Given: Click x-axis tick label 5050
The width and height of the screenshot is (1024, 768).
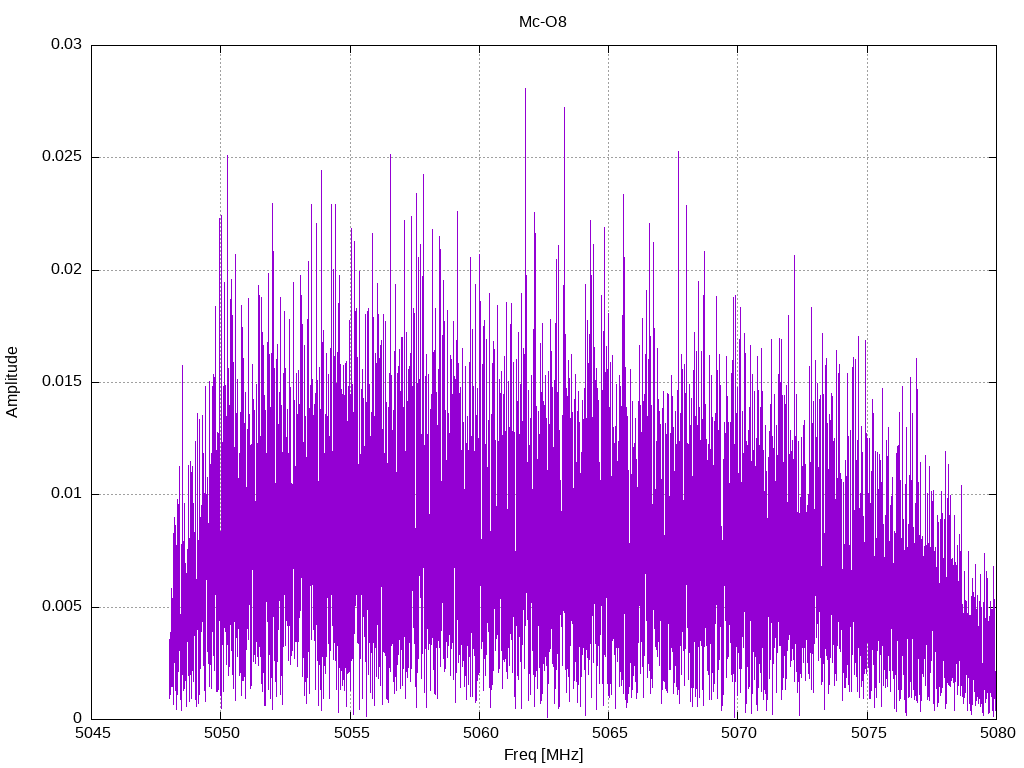Looking at the screenshot, I should pos(221,733).
